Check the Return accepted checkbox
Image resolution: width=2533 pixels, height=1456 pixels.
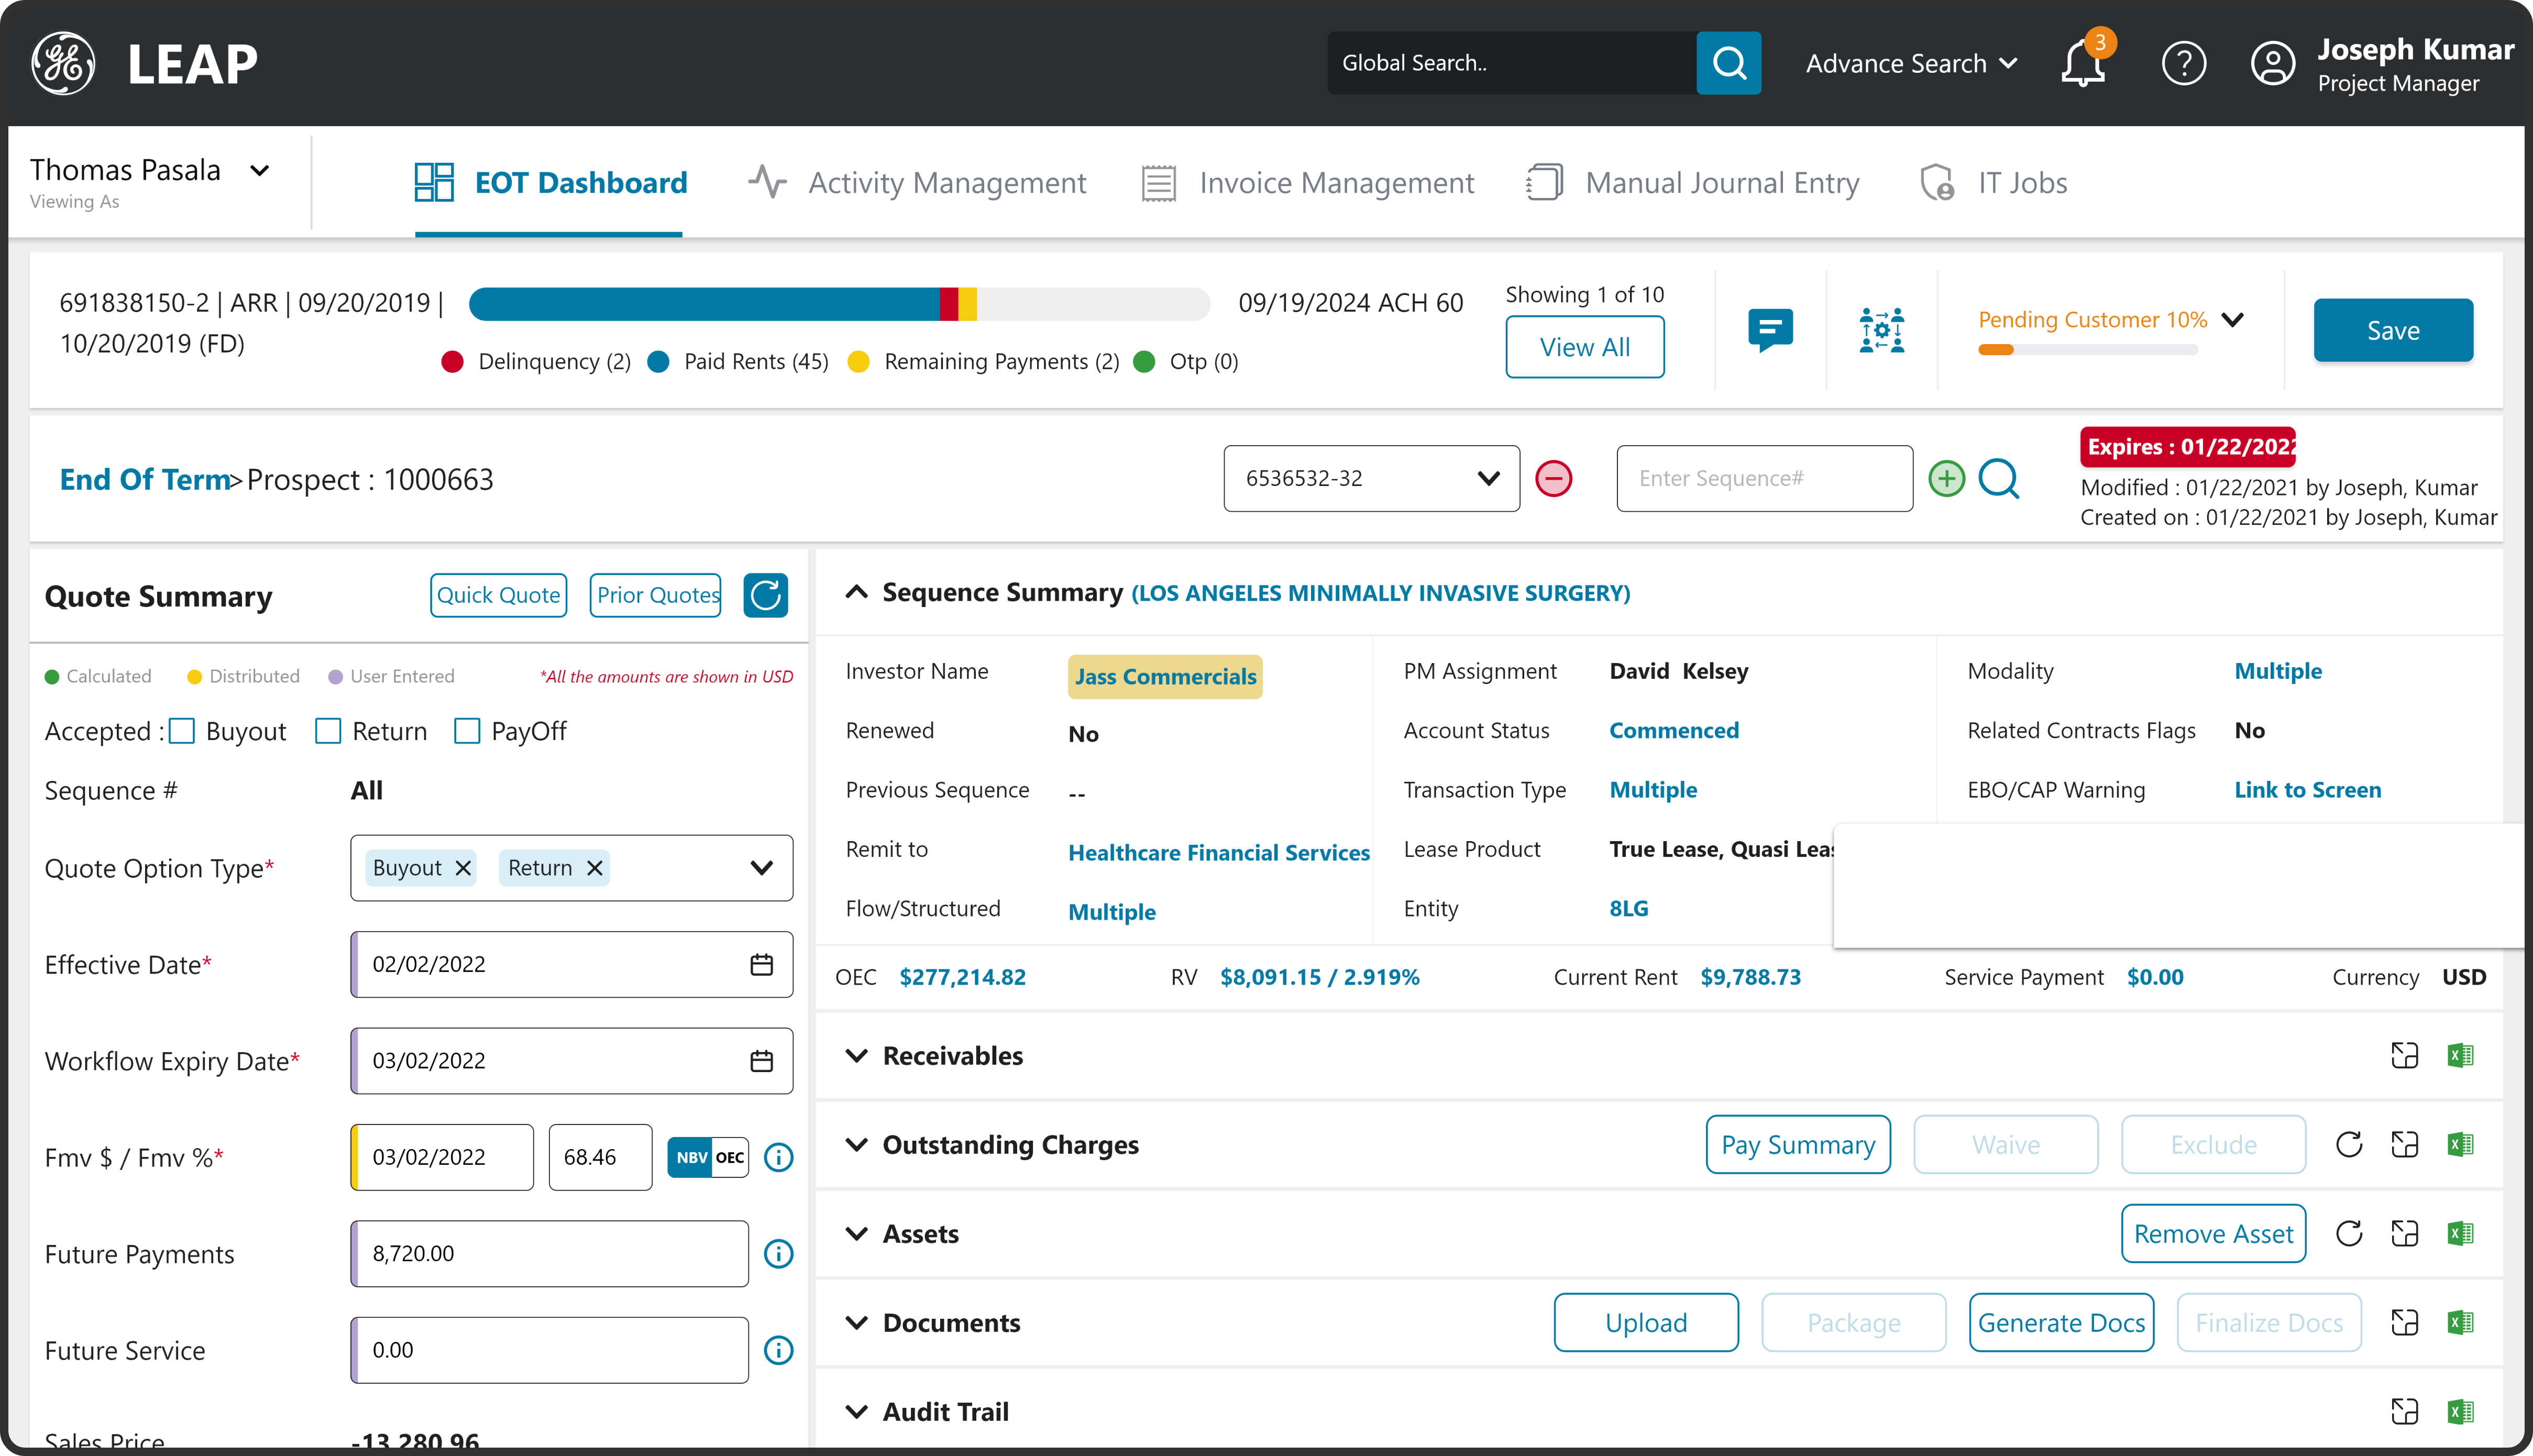[328, 731]
